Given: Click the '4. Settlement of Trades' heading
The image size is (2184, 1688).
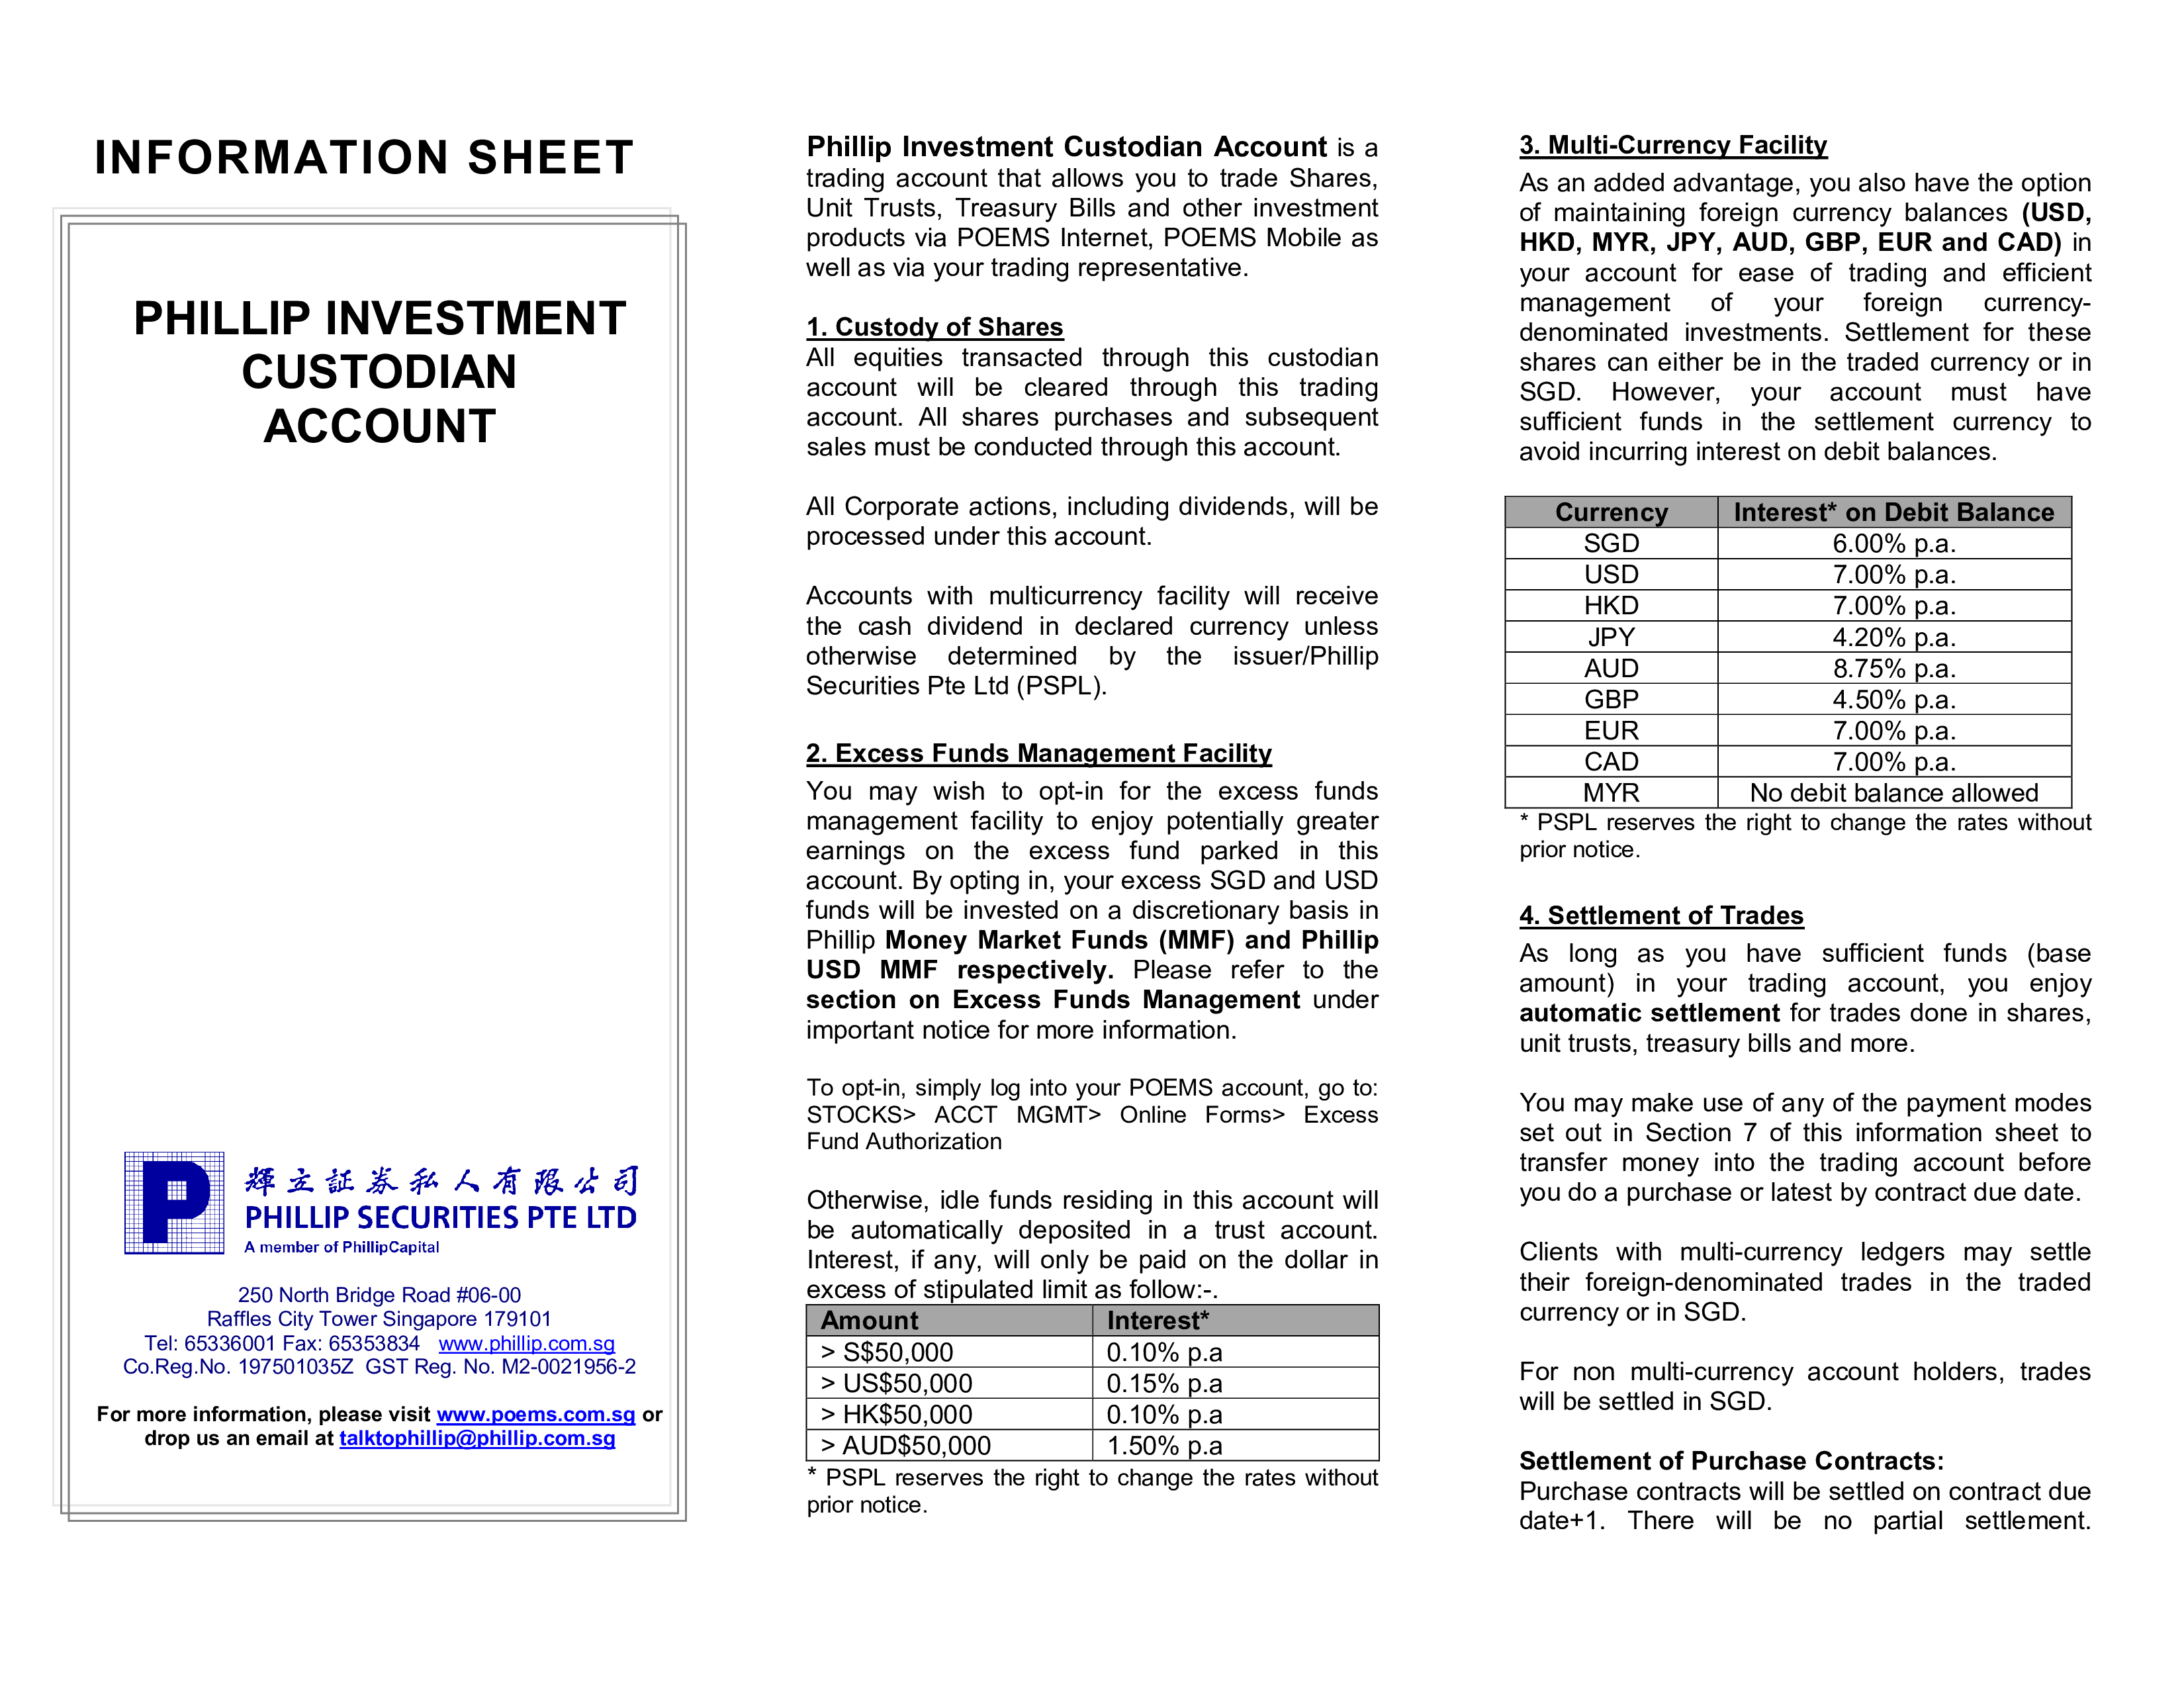Looking at the screenshot, I should [1661, 915].
